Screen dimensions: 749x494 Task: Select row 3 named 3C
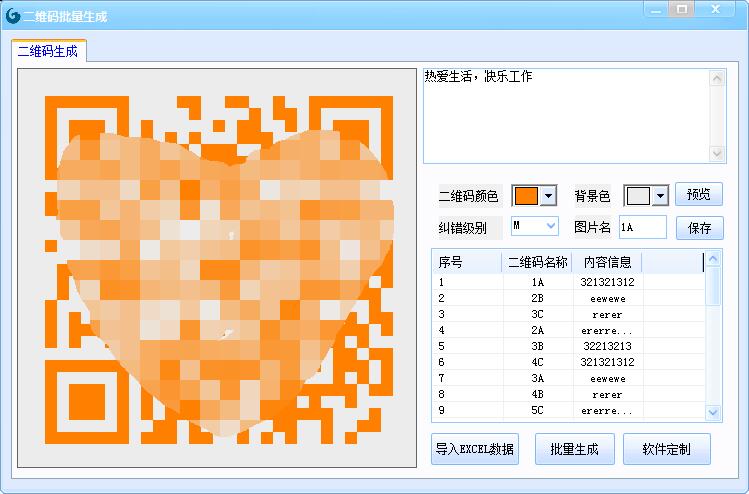click(x=568, y=314)
